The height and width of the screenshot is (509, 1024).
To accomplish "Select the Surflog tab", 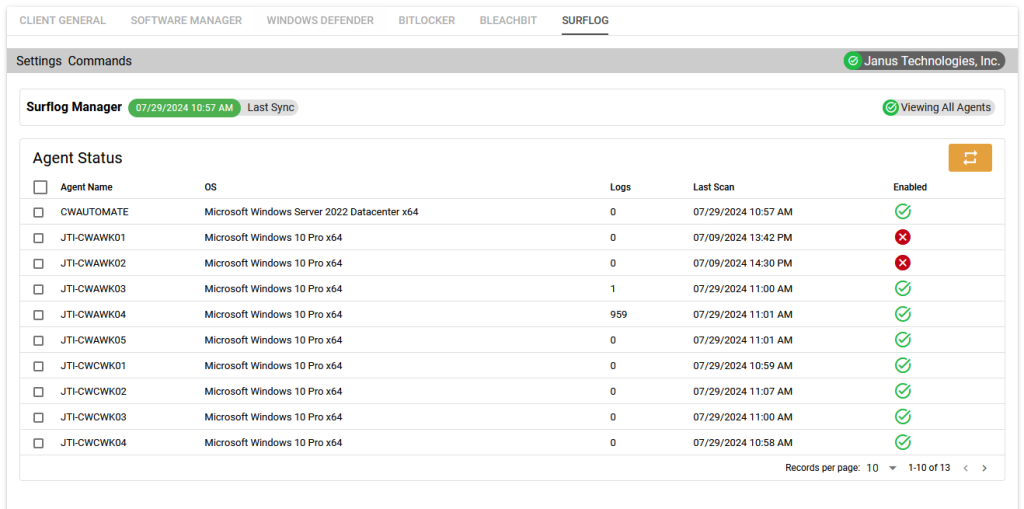I will (x=585, y=20).
